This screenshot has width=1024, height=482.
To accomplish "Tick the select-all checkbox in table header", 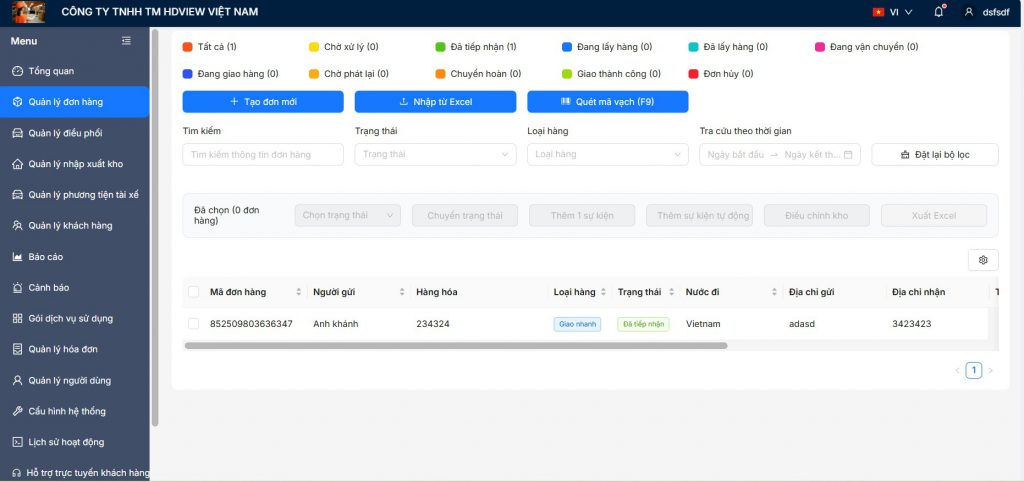I will [x=193, y=292].
